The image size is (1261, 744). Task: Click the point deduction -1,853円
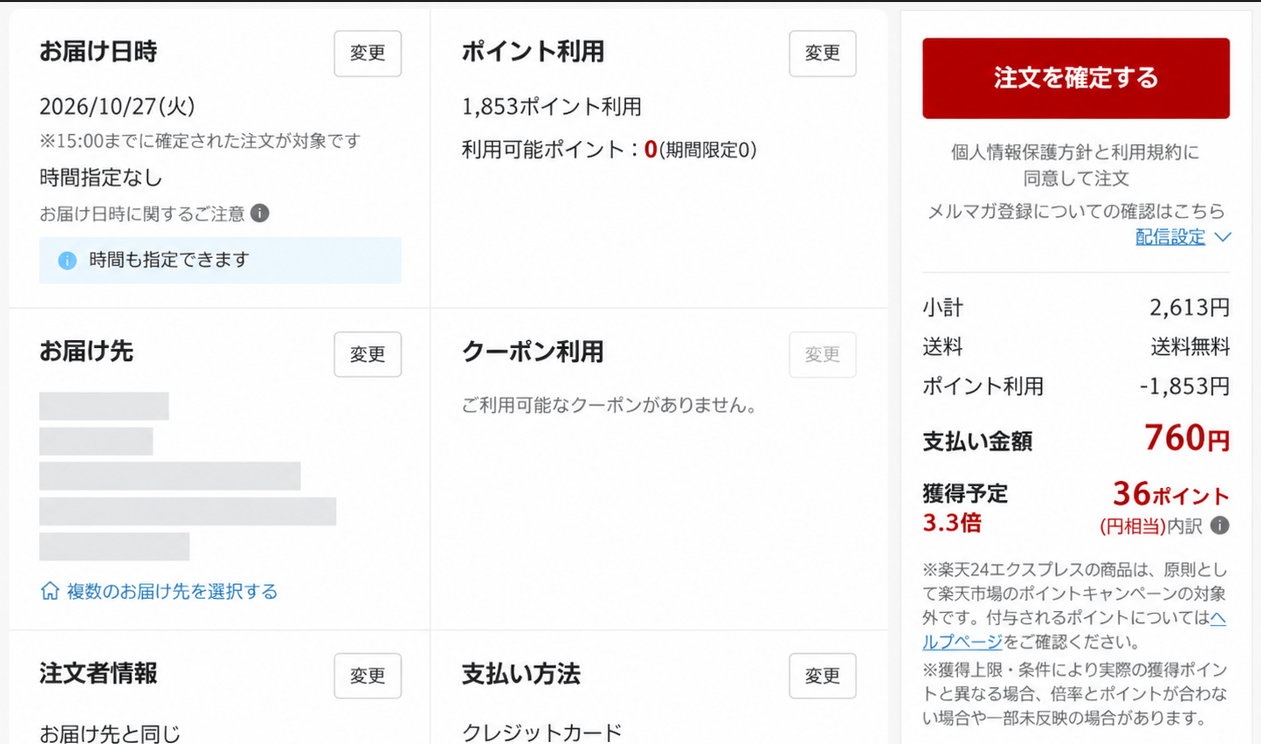[x=1185, y=386]
